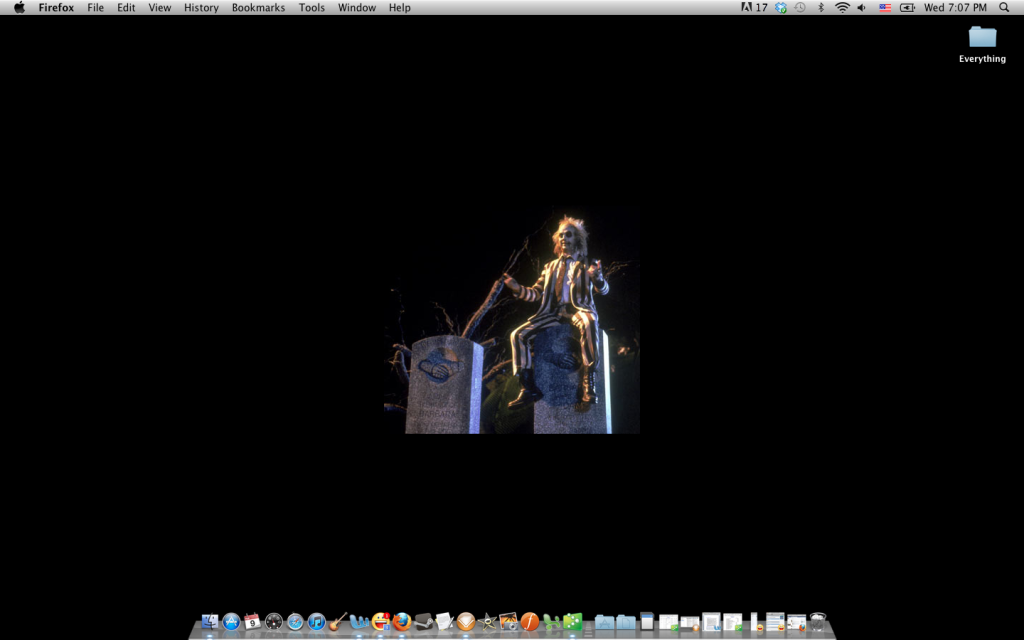1024x640 pixels.
Task: Open TextEdit document-and-pen Dock icon
Action: (x=445, y=621)
